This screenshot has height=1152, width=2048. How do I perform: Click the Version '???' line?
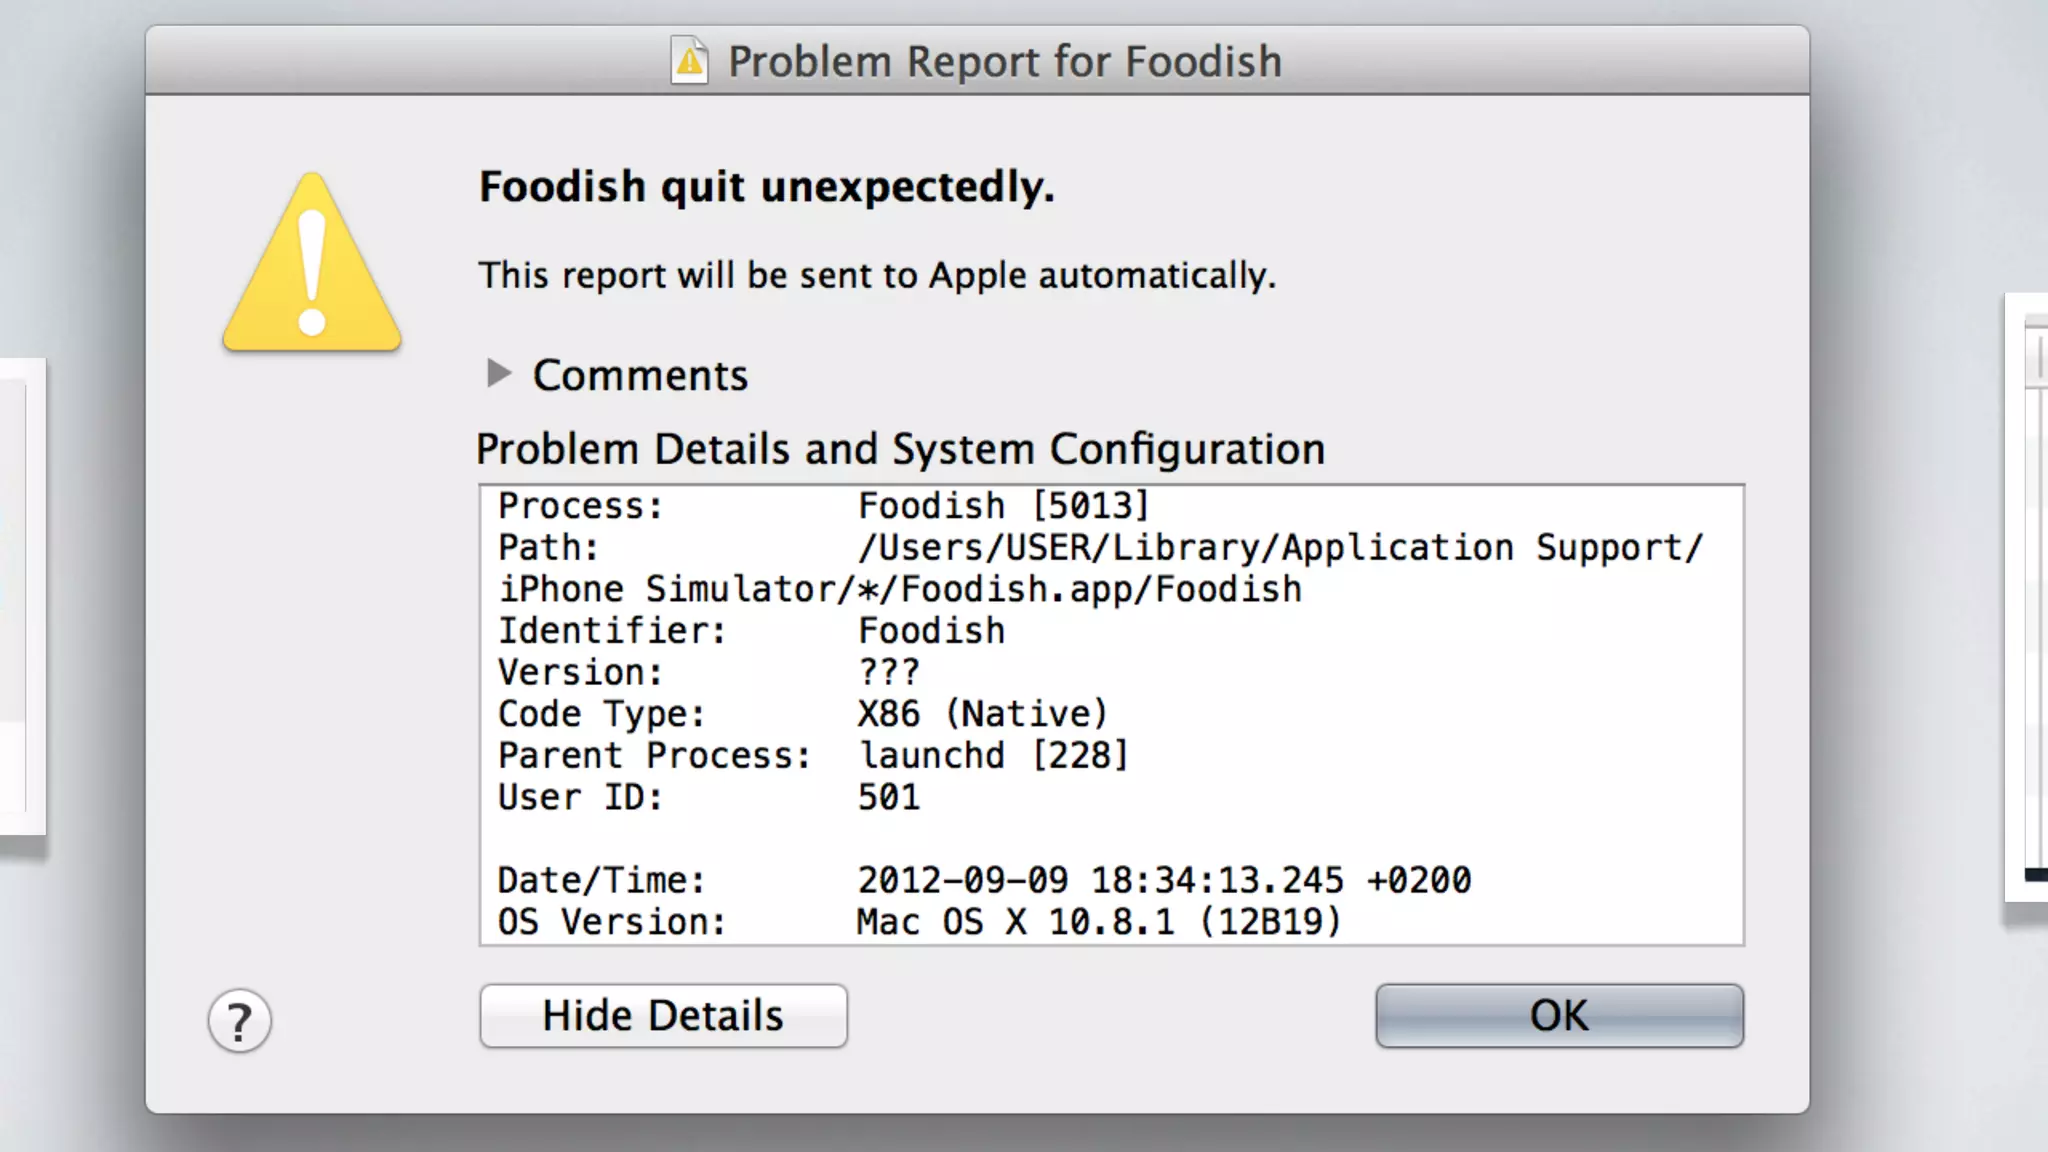point(708,673)
